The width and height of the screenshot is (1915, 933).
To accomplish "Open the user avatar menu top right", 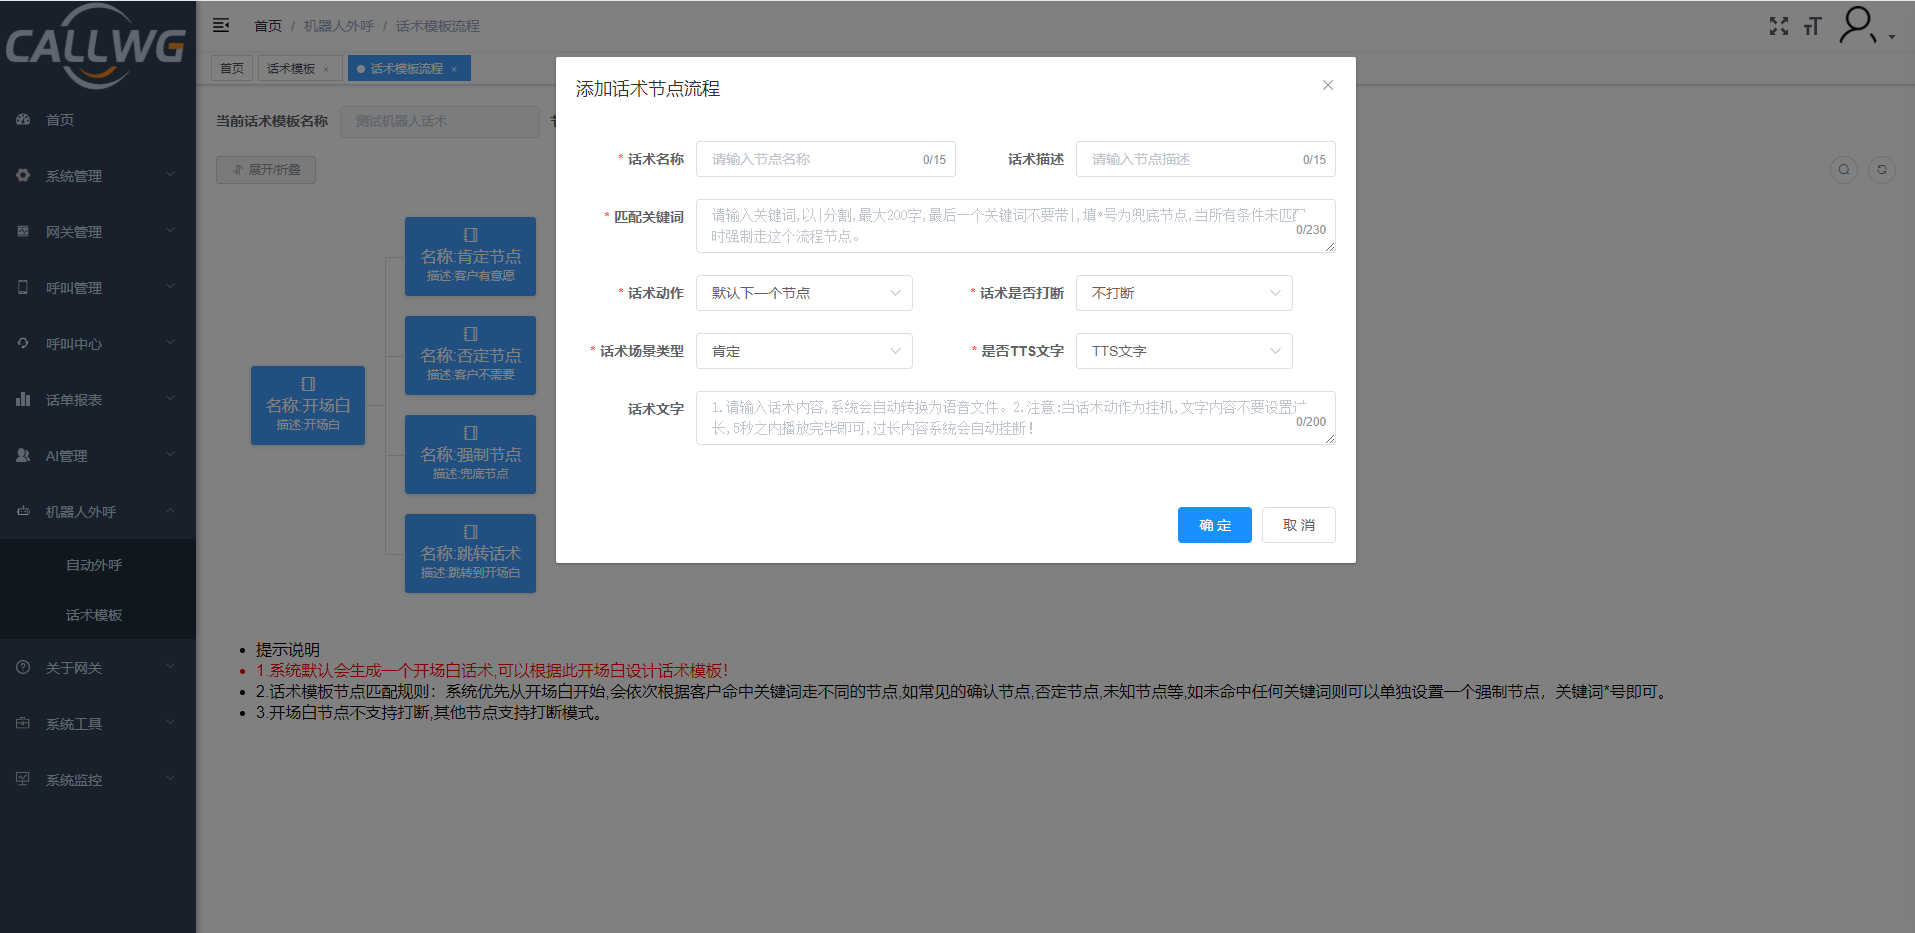I will 1857,24.
